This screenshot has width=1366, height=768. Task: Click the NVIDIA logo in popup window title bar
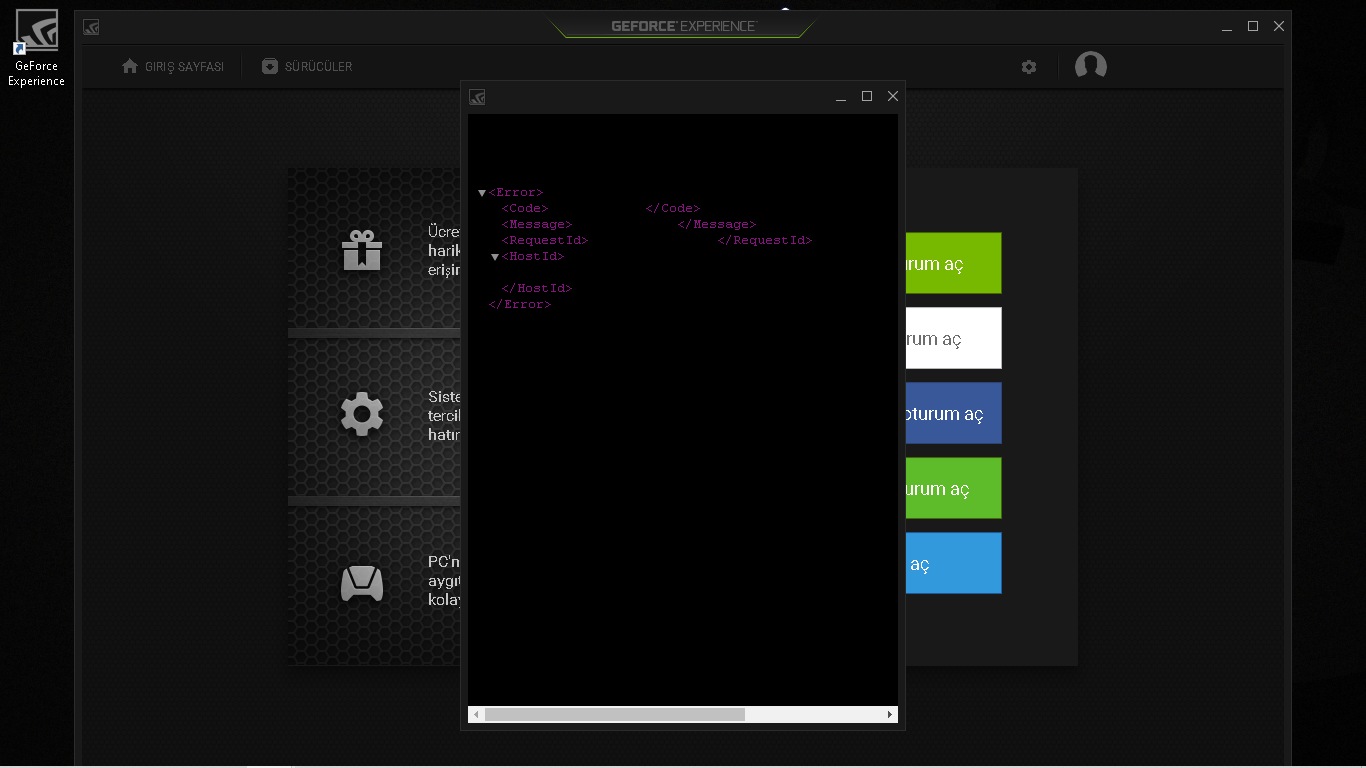[477, 97]
